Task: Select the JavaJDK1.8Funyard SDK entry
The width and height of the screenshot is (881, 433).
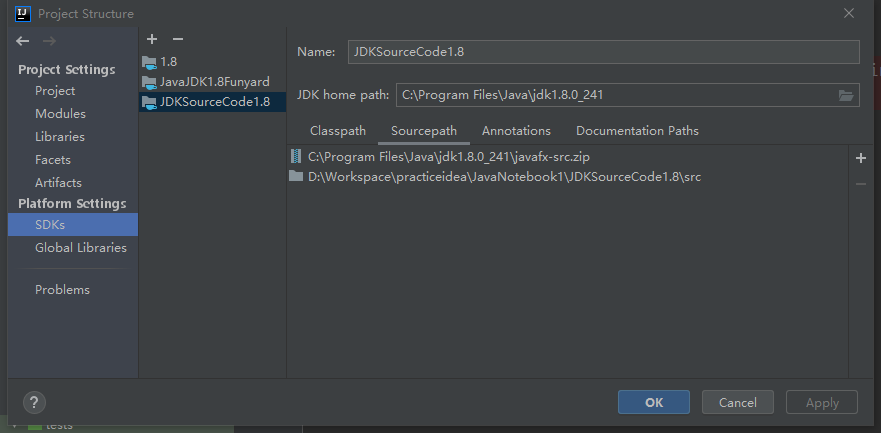Action: point(212,82)
